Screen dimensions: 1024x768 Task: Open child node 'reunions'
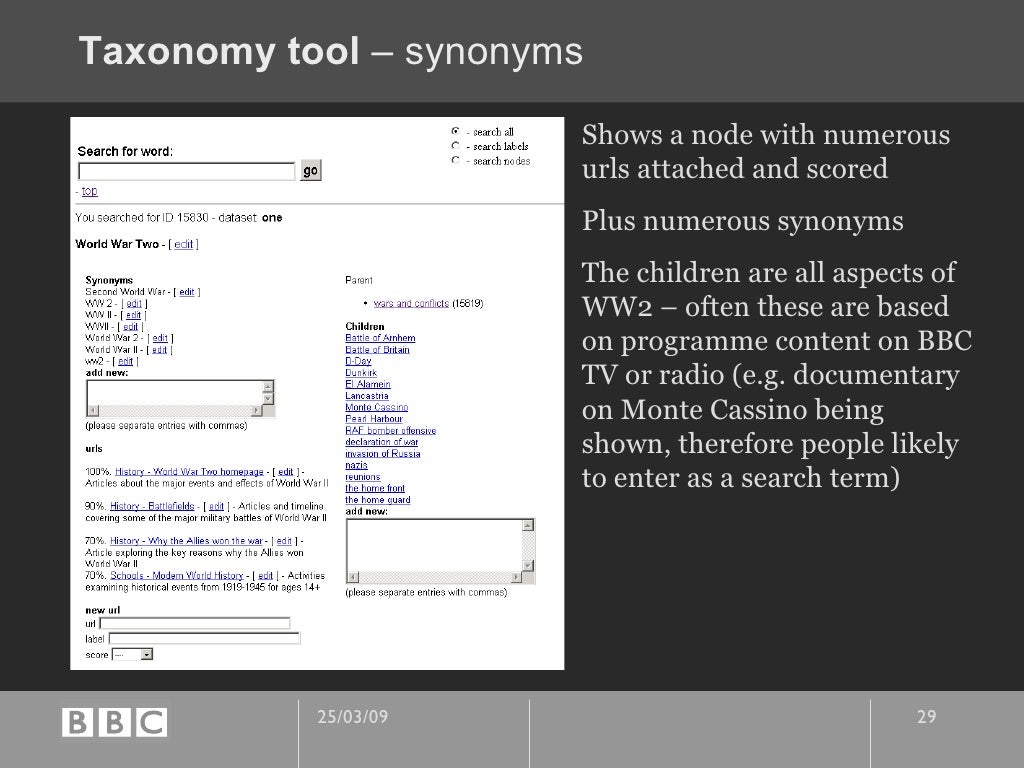(362, 477)
